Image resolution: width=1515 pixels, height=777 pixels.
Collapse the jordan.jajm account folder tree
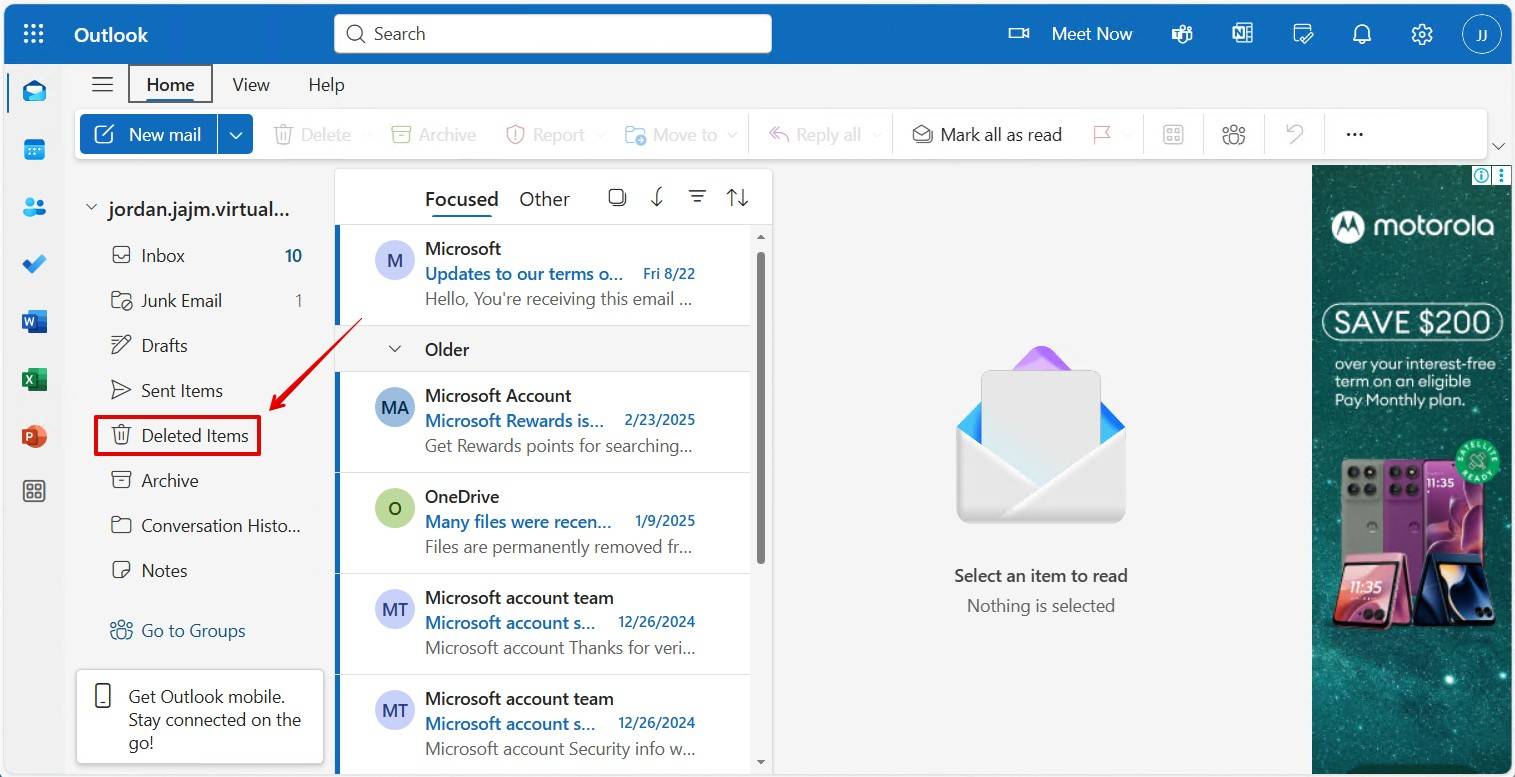pos(91,207)
